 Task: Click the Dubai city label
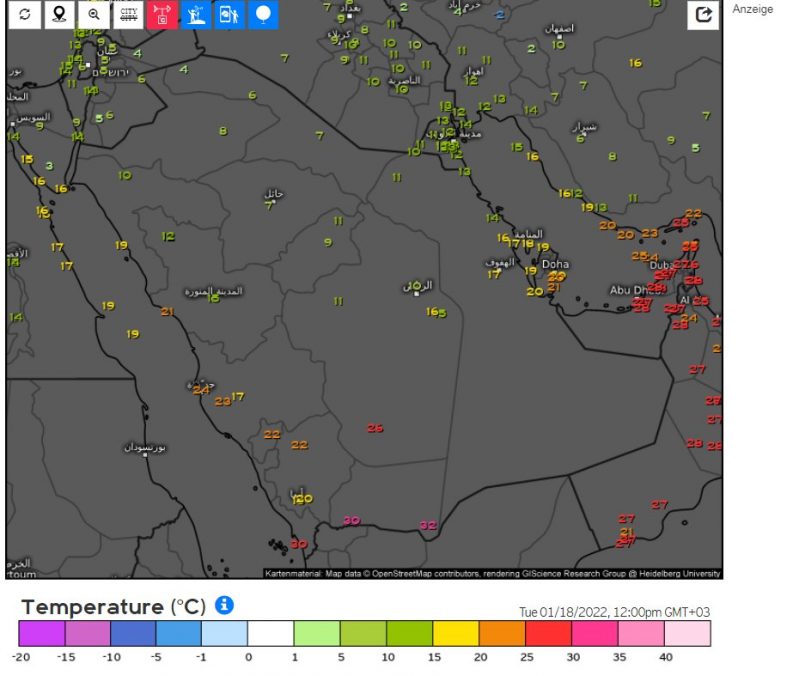662,265
